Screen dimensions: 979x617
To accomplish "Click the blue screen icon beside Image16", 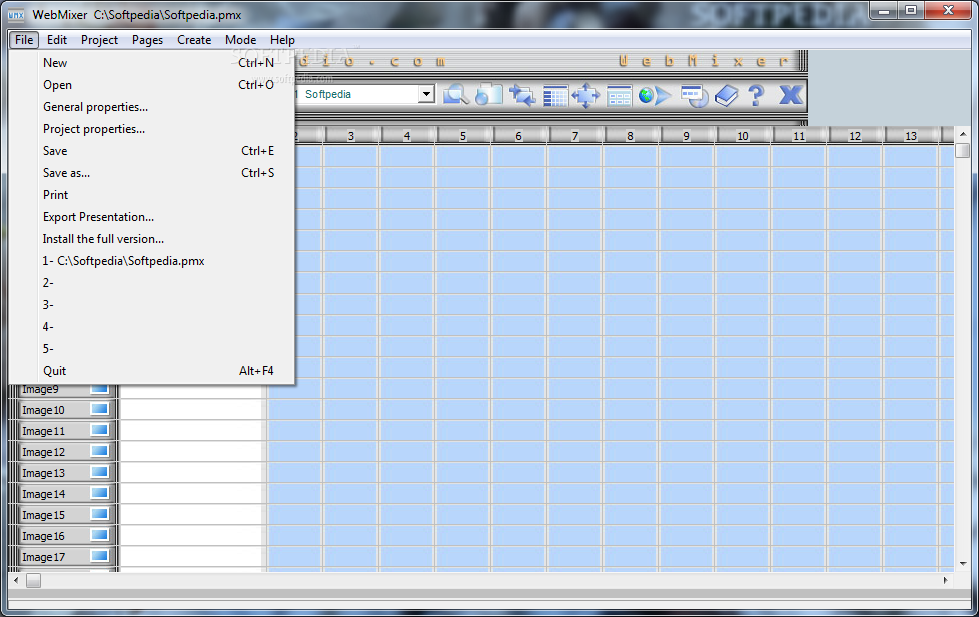I will click(x=100, y=535).
